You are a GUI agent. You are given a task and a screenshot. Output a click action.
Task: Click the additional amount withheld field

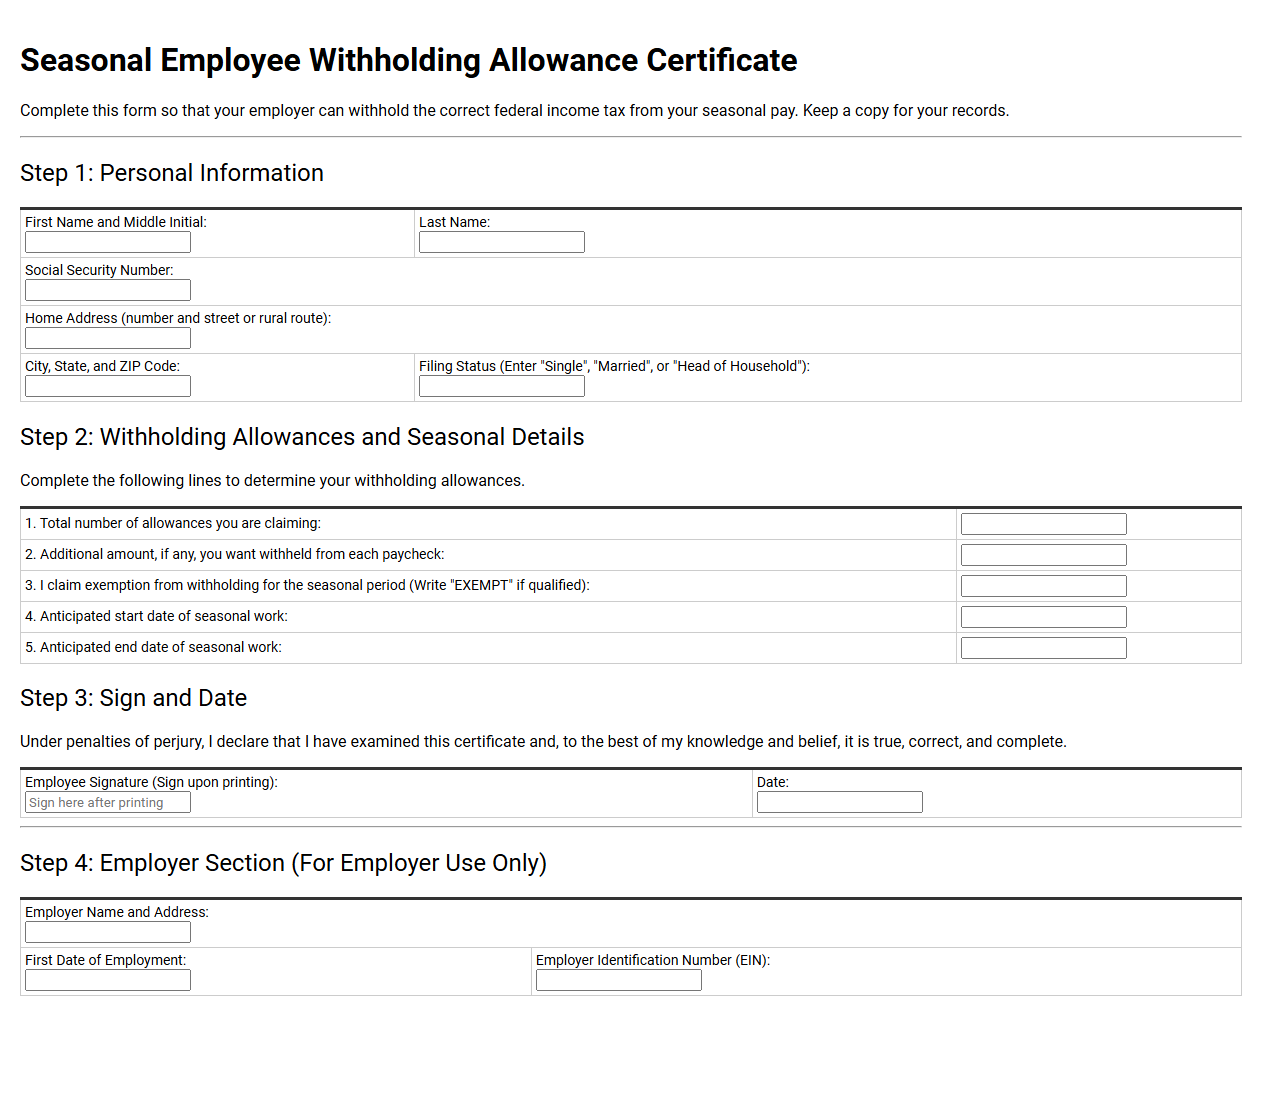pos(1044,555)
